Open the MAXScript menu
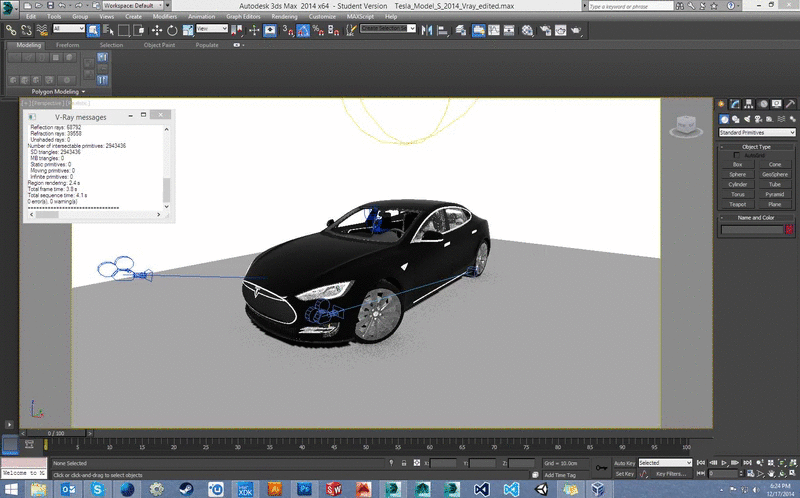Screen dimensions: 800x498 point(360,16)
